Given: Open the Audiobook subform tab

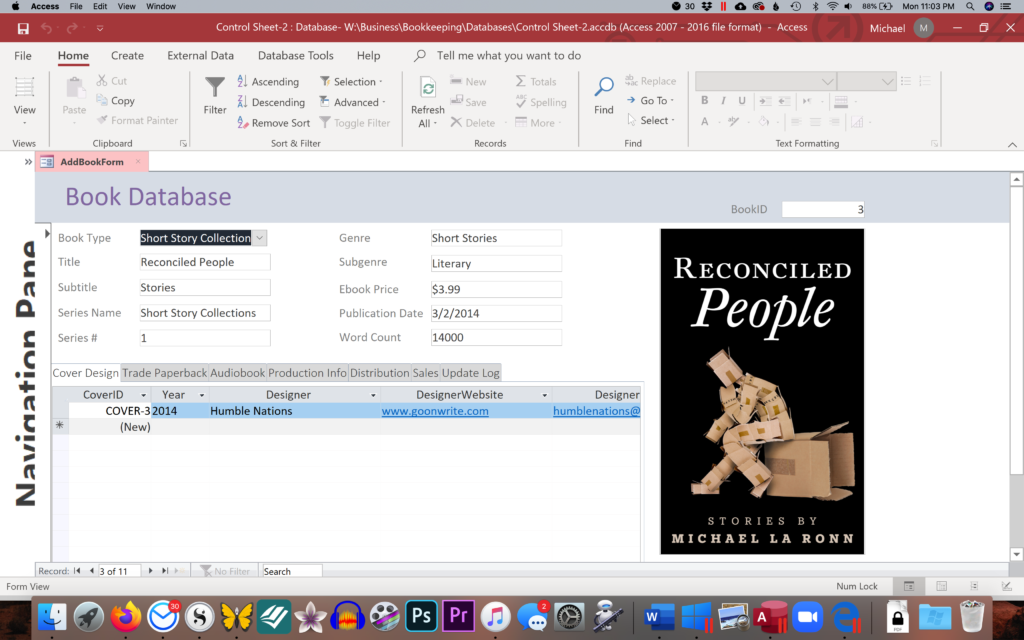Looking at the screenshot, I should pyautogui.click(x=238, y=373).
